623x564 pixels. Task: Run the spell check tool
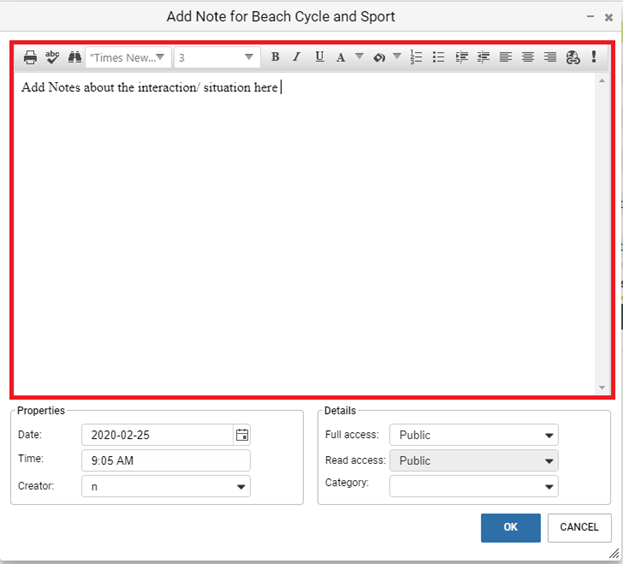click(52, 58)
